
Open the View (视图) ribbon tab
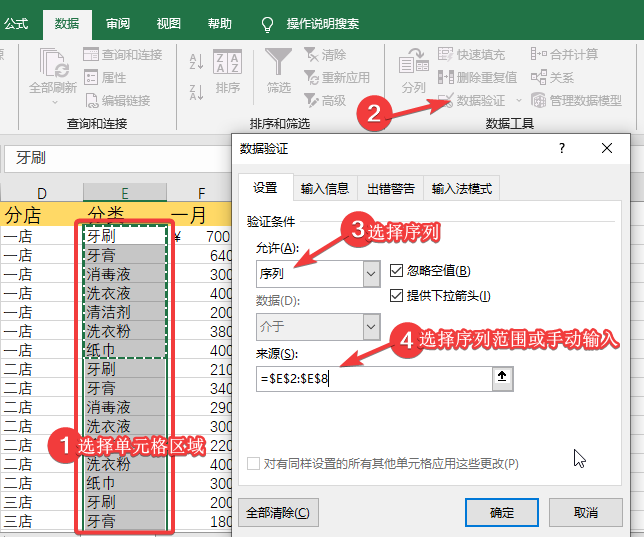[x=168, y=23]
